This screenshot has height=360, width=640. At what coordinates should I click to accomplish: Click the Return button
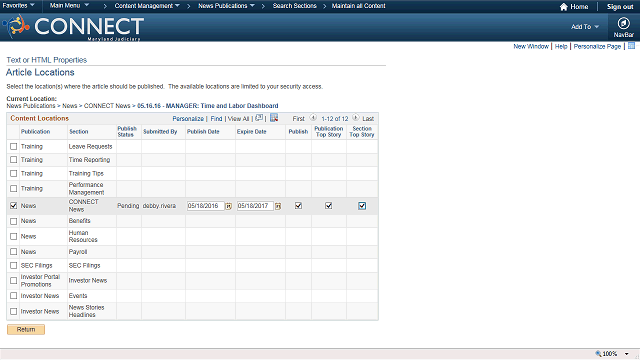pyautogui.click(x=26, y=329)
